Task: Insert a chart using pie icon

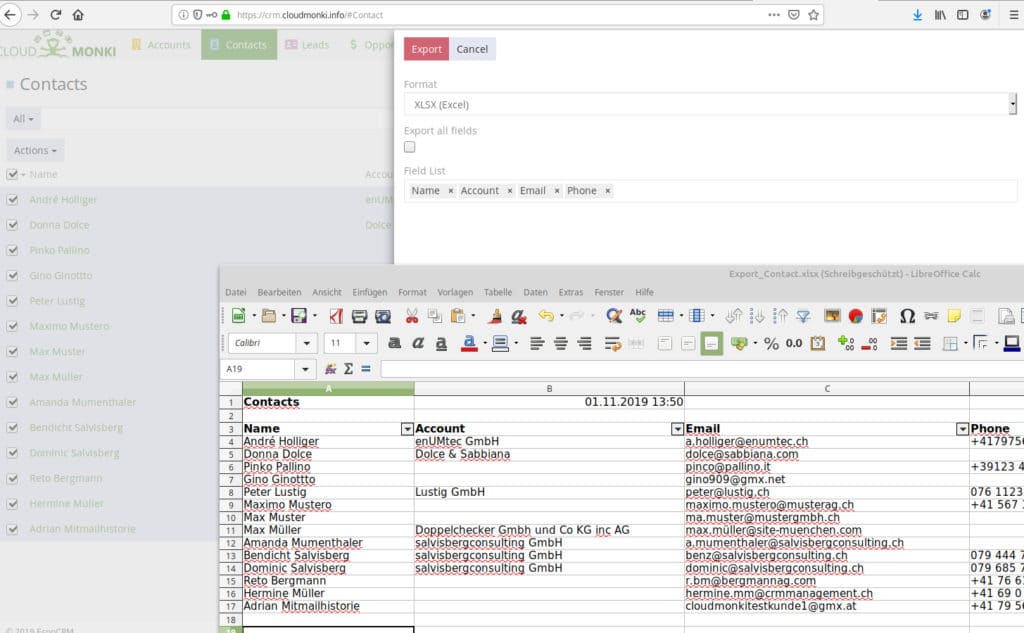Action: [856, 316]
